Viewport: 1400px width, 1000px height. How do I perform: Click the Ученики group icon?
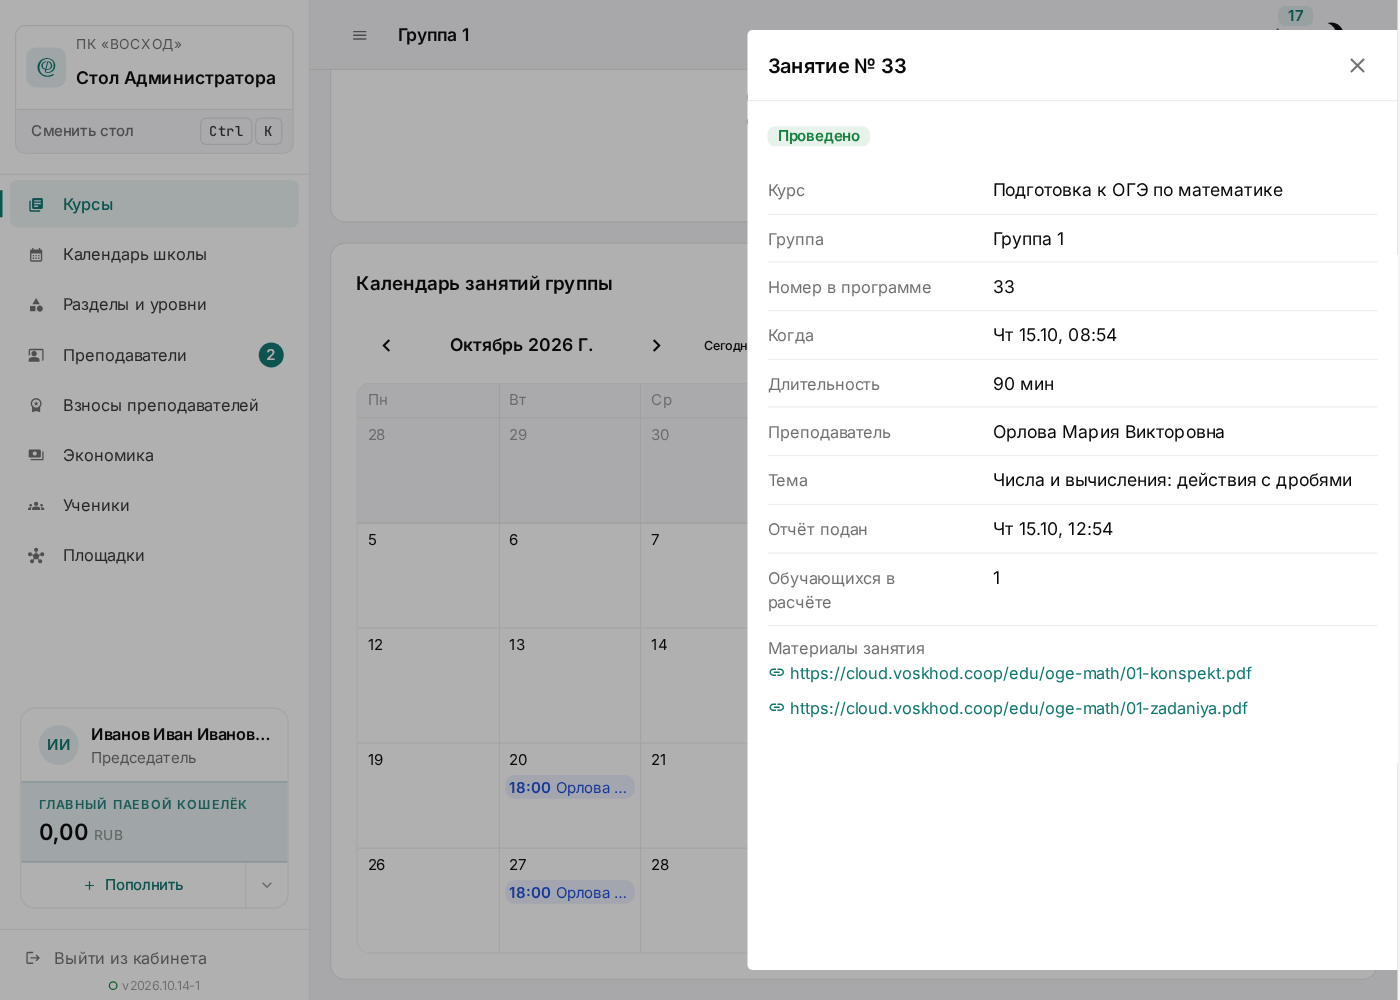36,505
